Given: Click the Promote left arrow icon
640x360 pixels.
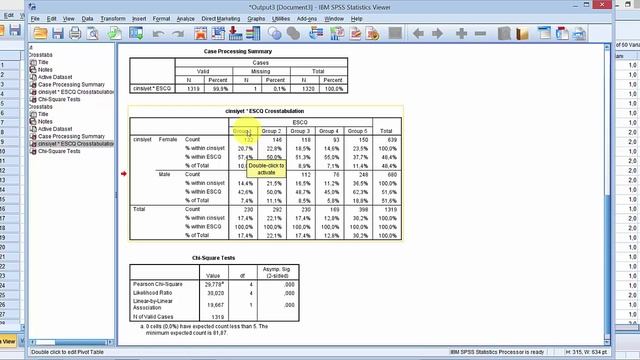Looking at the screenshot, I should 418,33.
